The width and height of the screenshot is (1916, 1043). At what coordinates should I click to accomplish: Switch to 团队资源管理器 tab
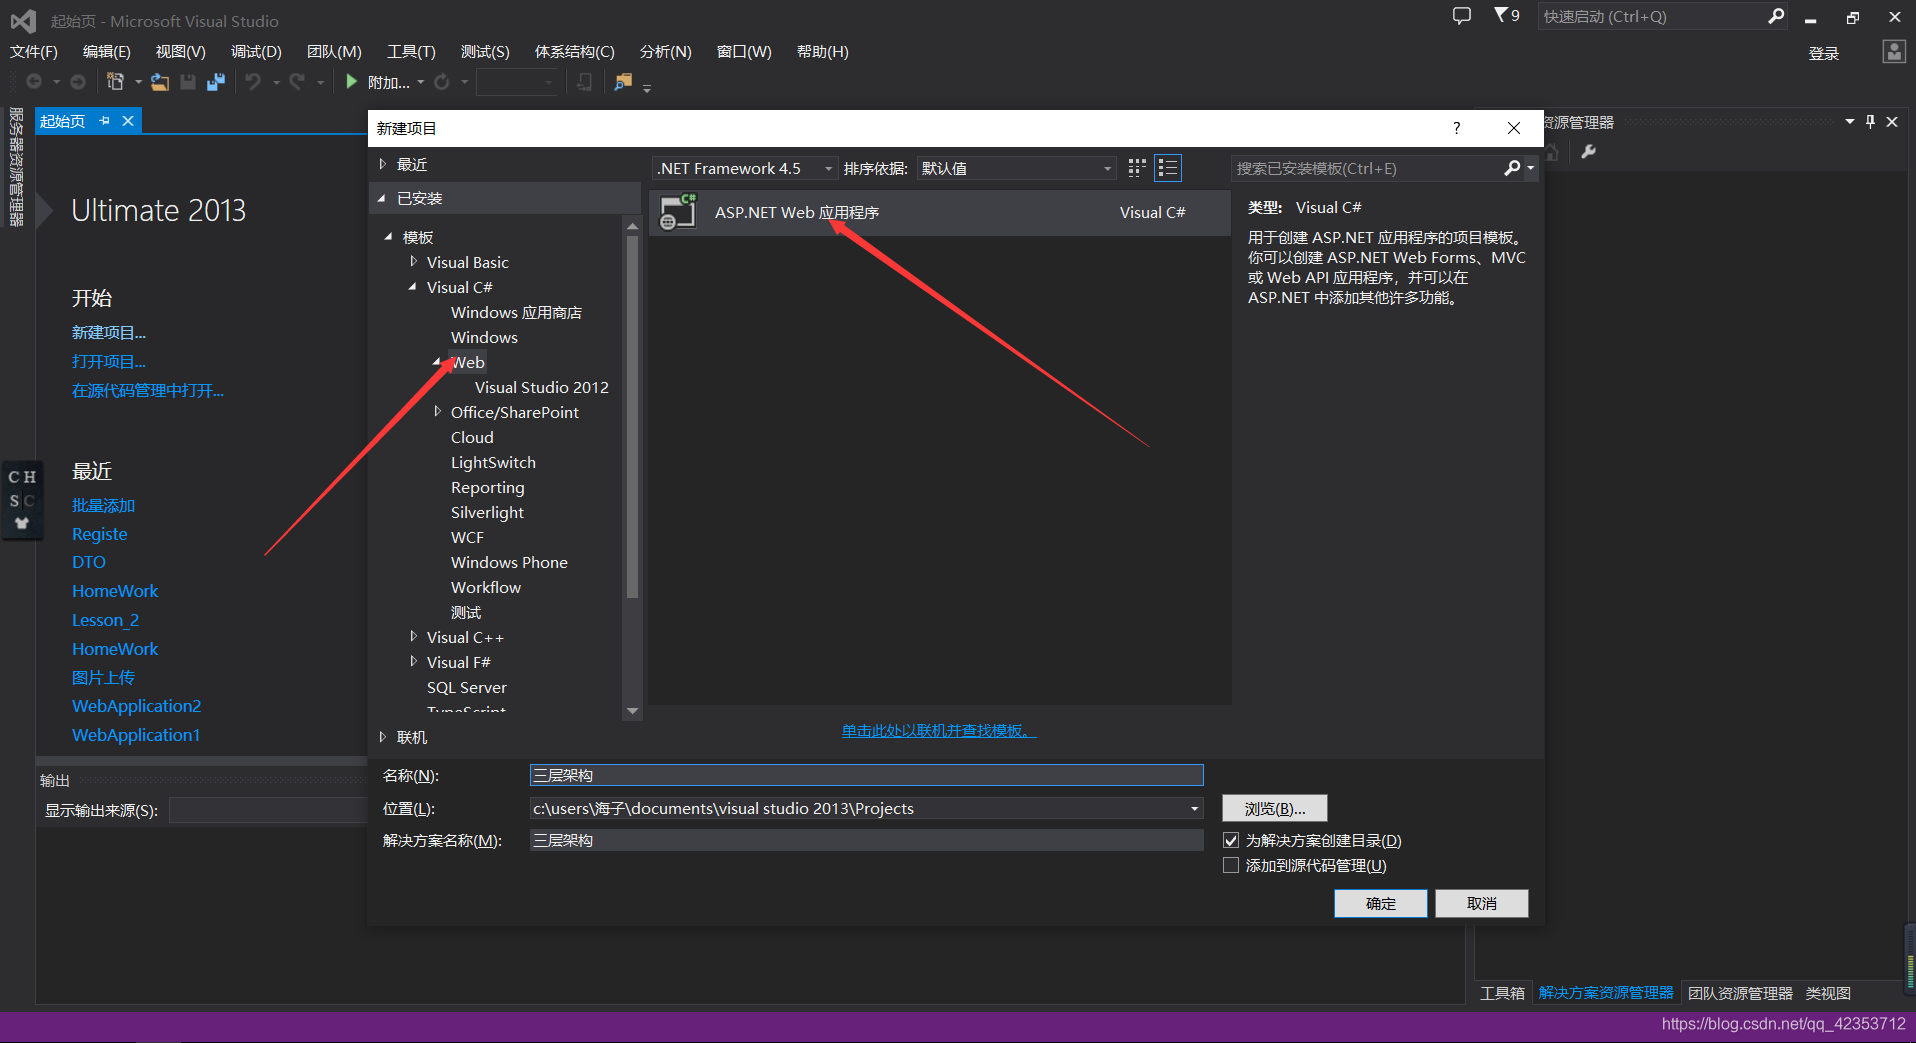[x=1740, y=993]
